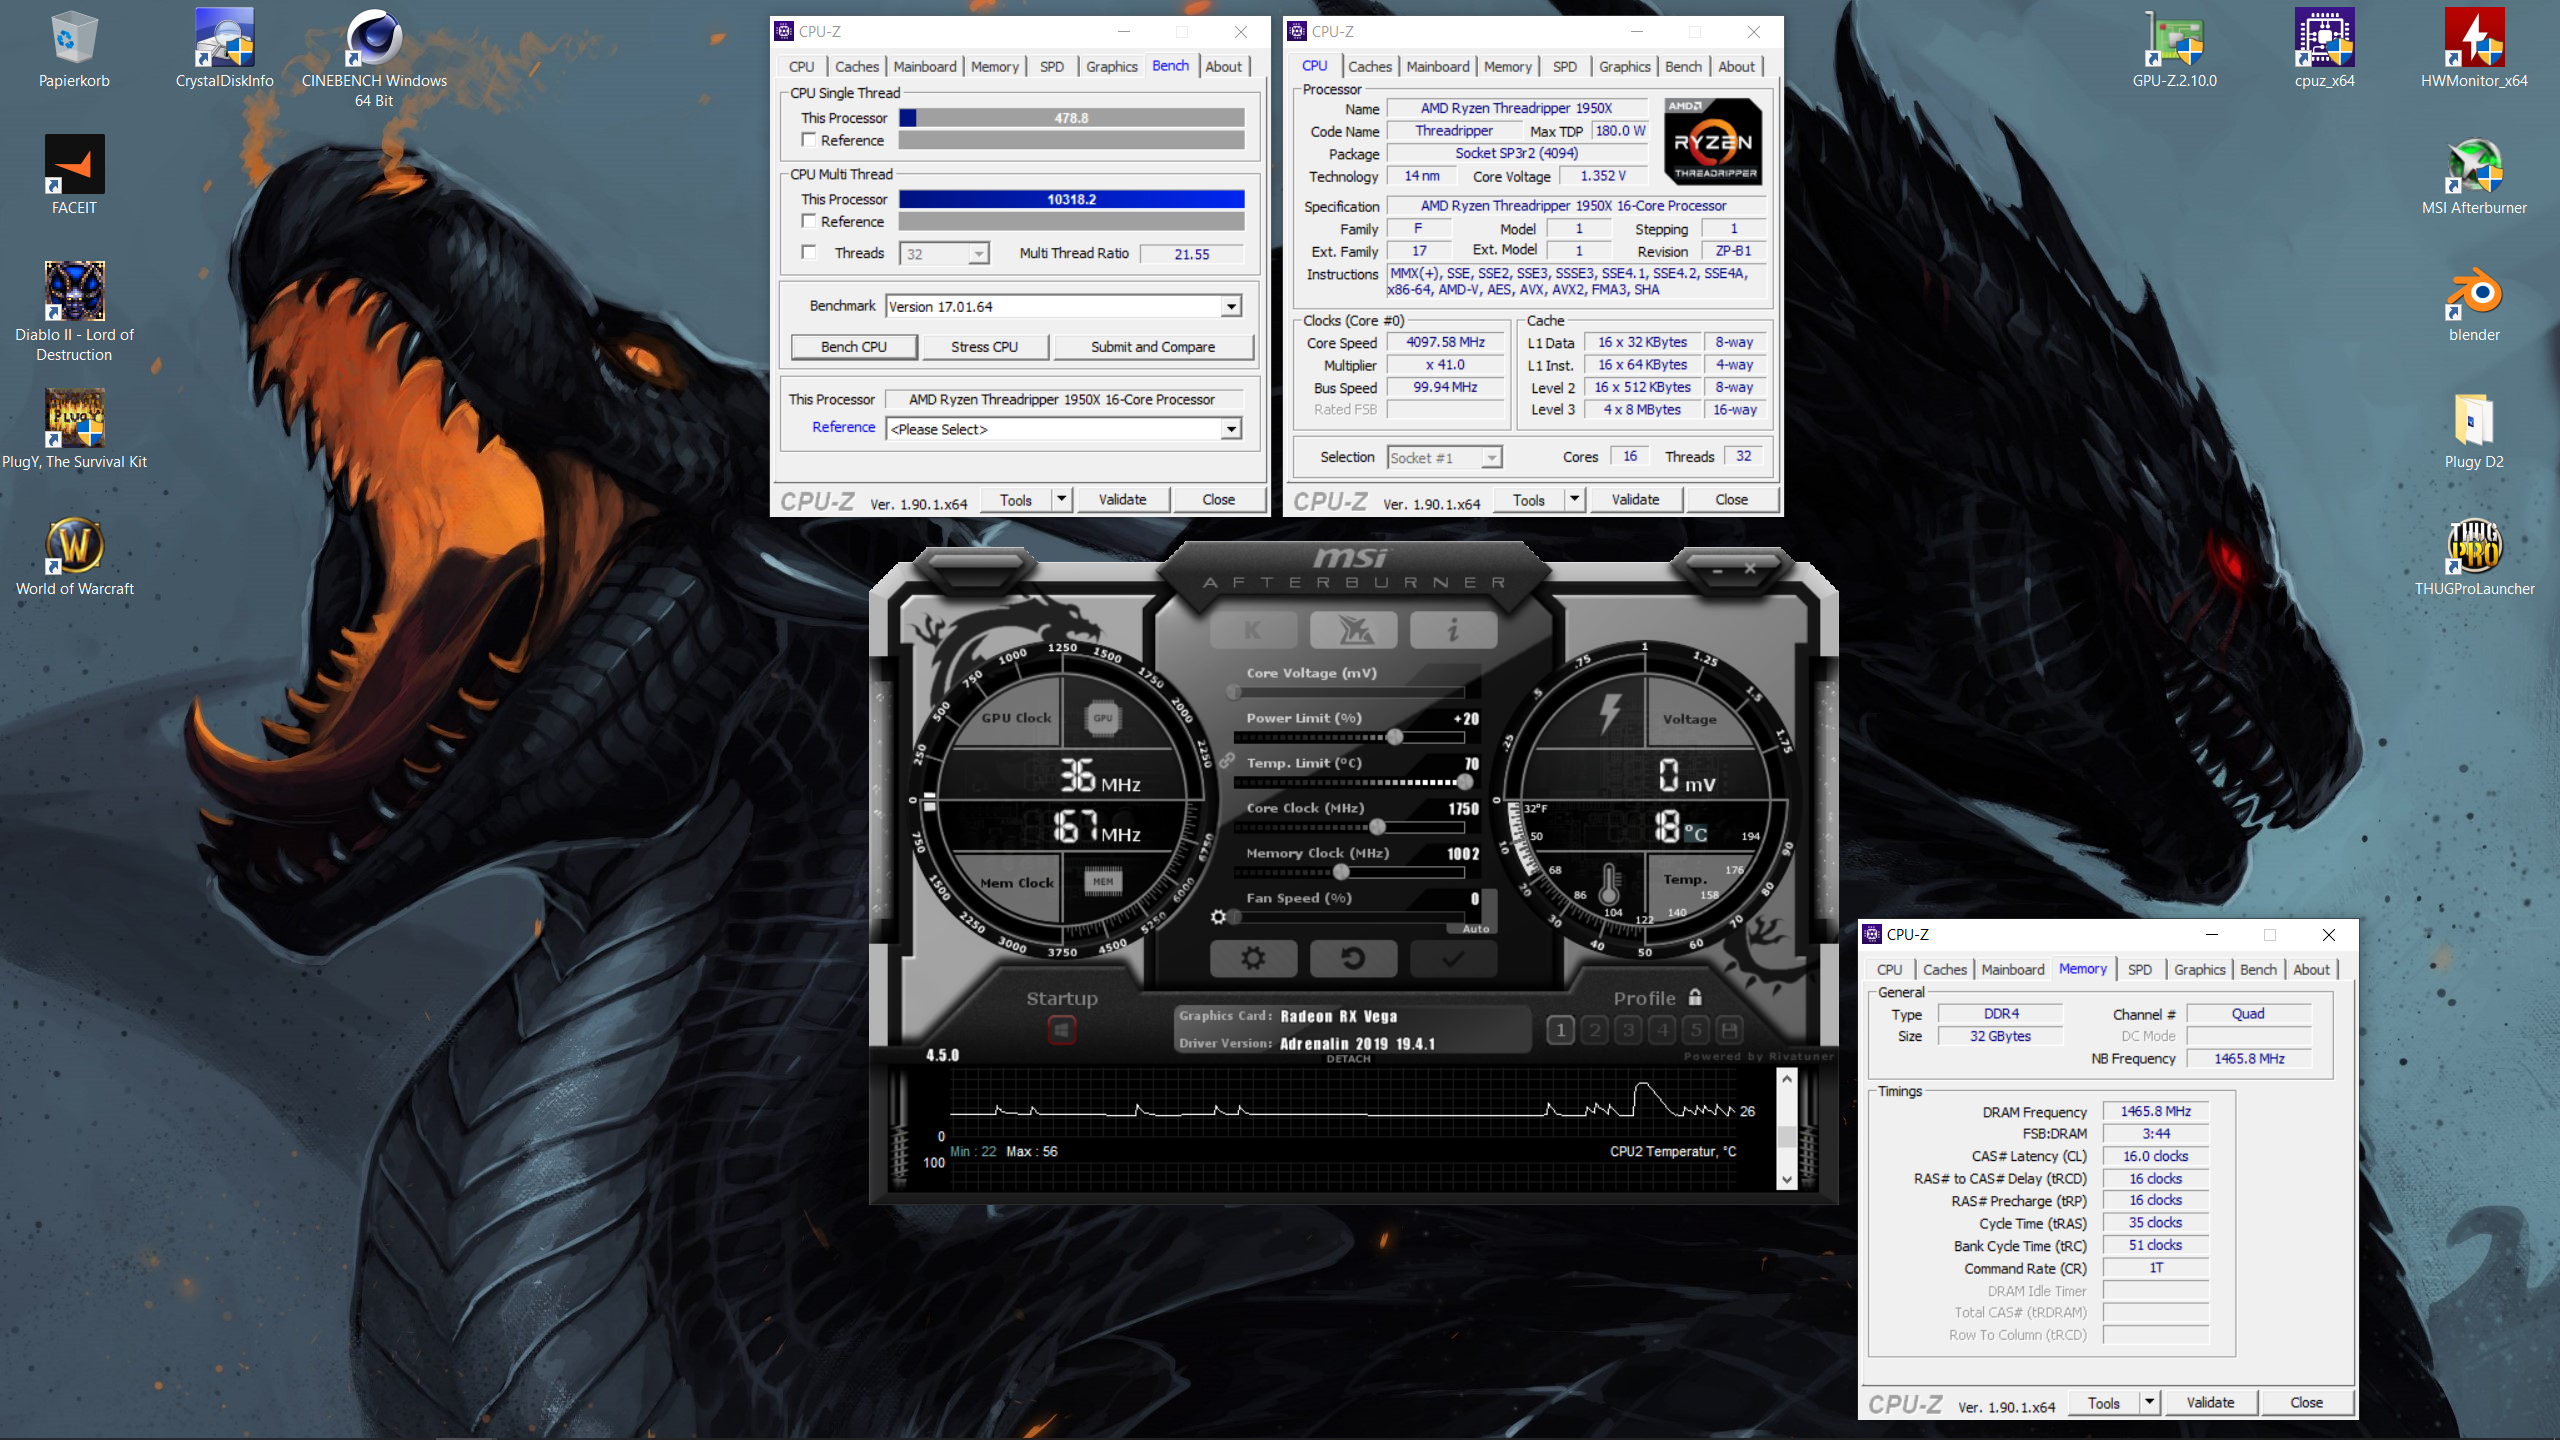
Task: Open Graphics tab in the processor CPU-Z window
Action: (x=1624, y=67)
